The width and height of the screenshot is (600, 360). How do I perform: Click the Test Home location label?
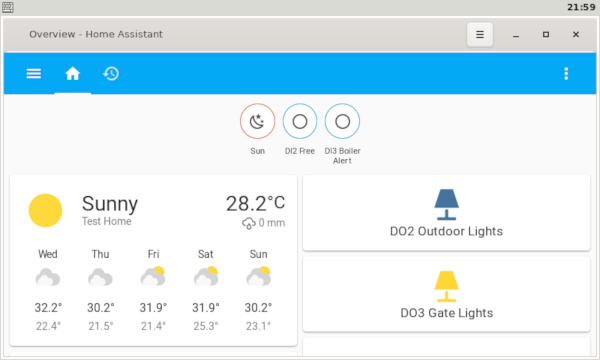coord(106,221)
